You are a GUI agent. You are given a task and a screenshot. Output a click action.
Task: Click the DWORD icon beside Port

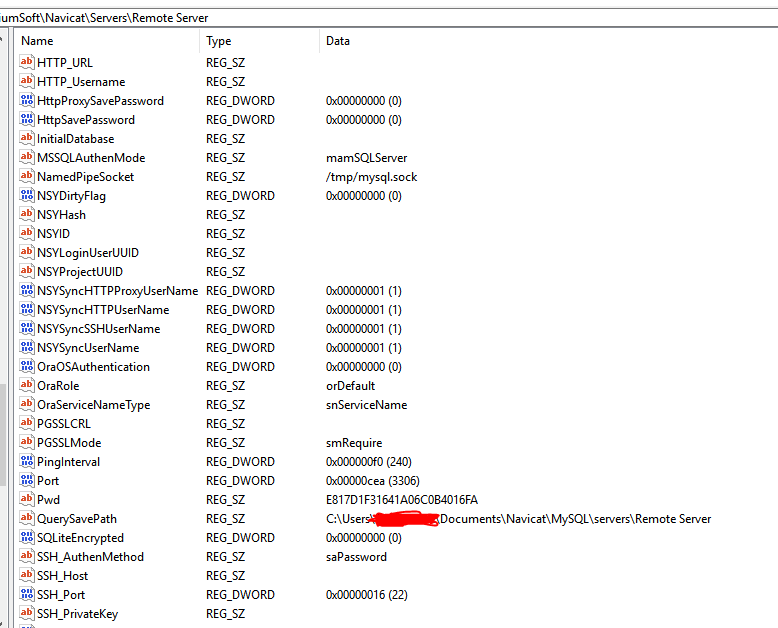[x=27, y=480]
